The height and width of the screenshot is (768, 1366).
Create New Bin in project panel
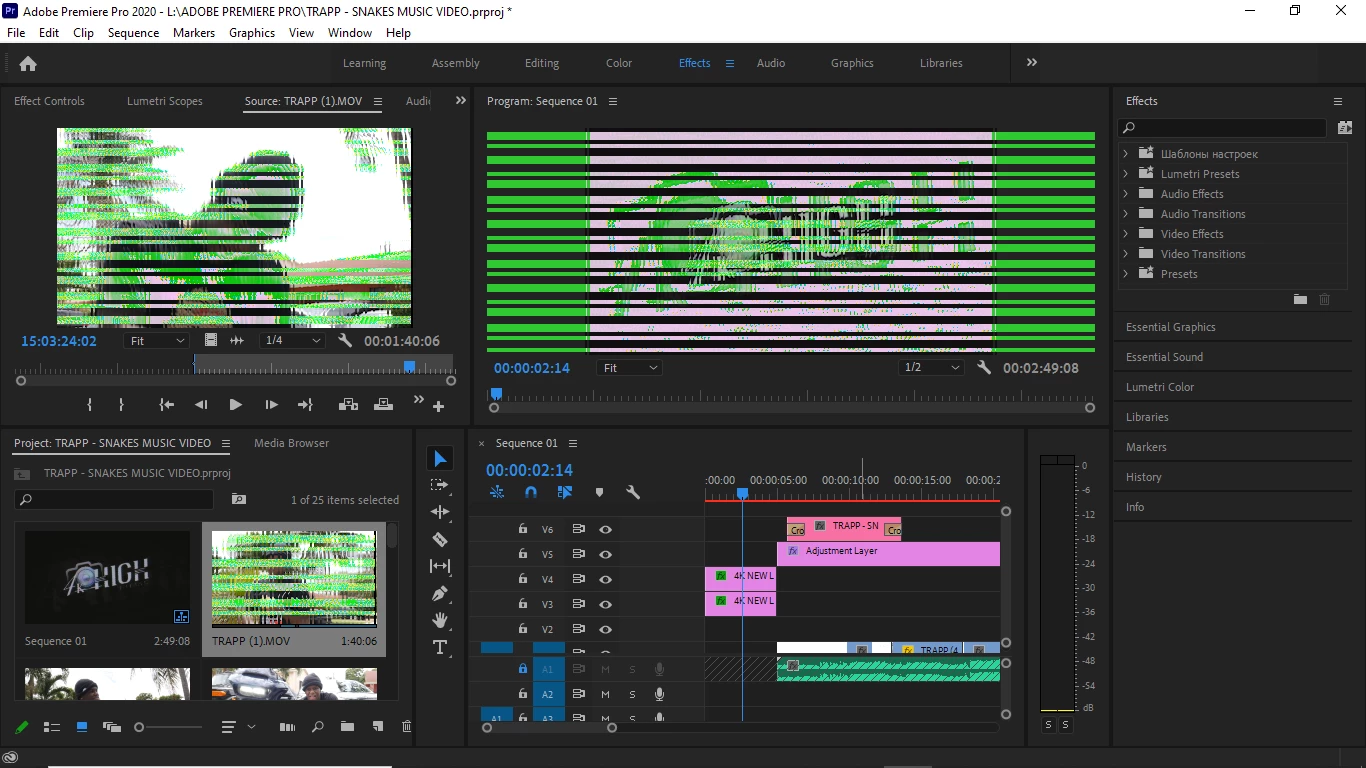pyautogui.click(x=347, y=727)
